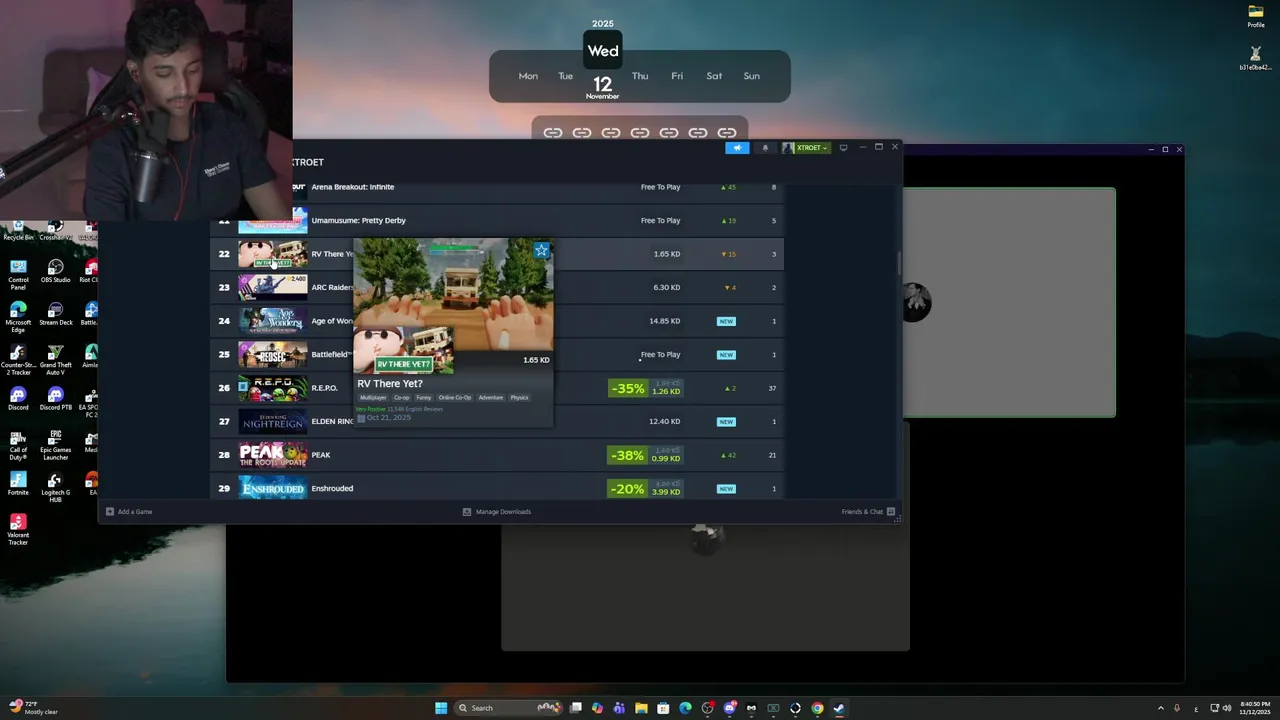Click the Online Co-Op tag in popup
This screenshot has width=1280, height=720.
click(454, 398)
